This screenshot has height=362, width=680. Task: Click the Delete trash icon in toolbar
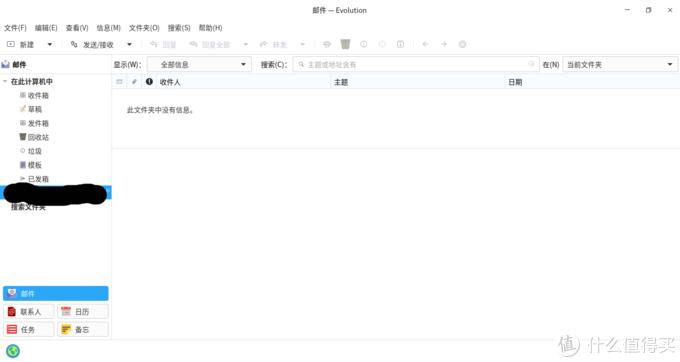pos(345,44)
